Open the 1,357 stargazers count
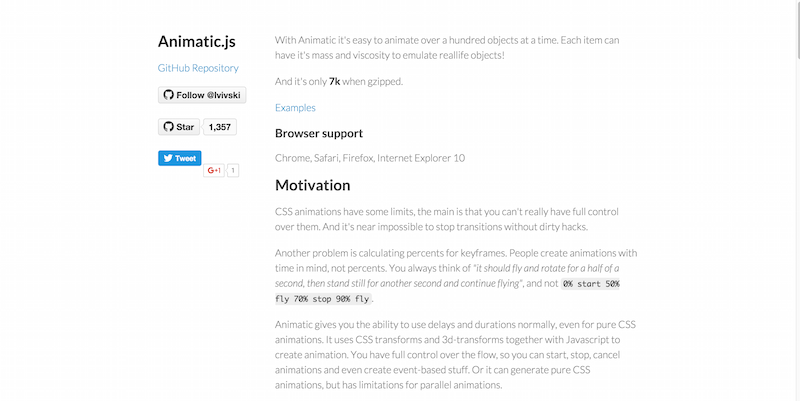 (x=219, y=127)
